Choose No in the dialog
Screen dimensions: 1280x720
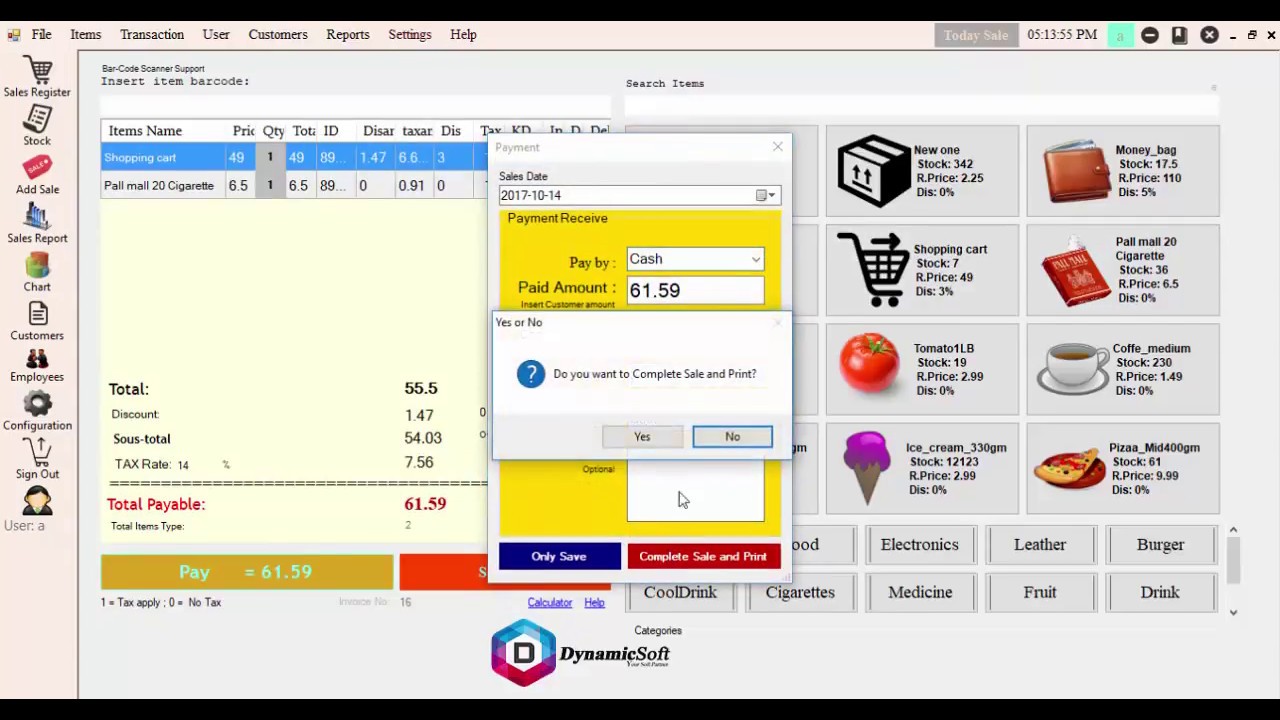point(732,437)
